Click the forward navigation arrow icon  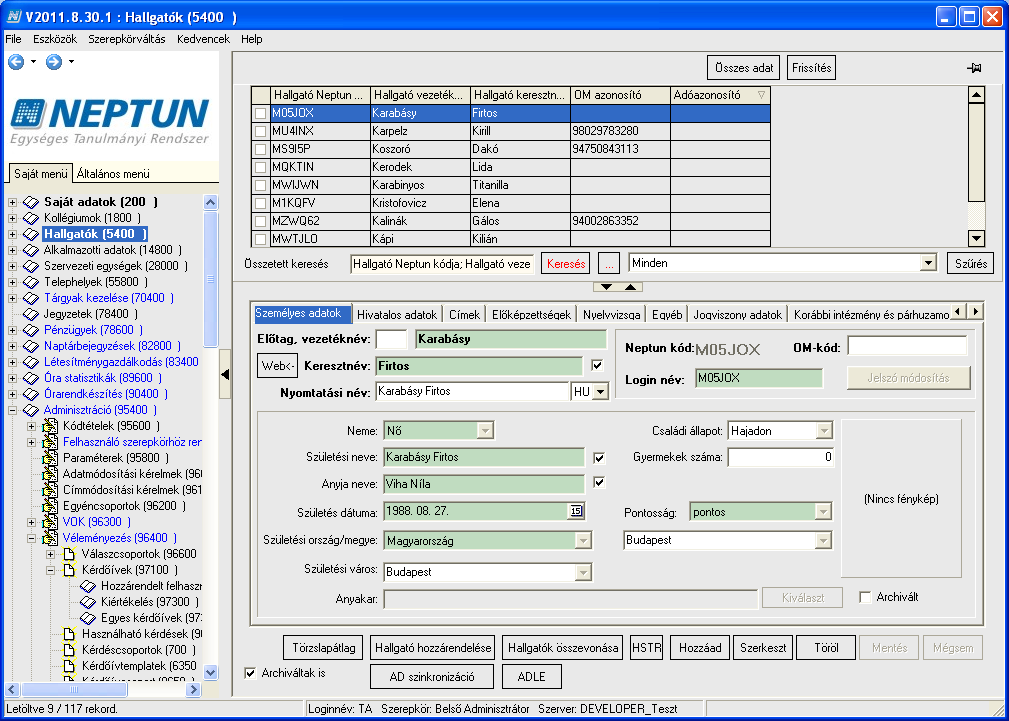pyautogui.click(x=54, y=62)
